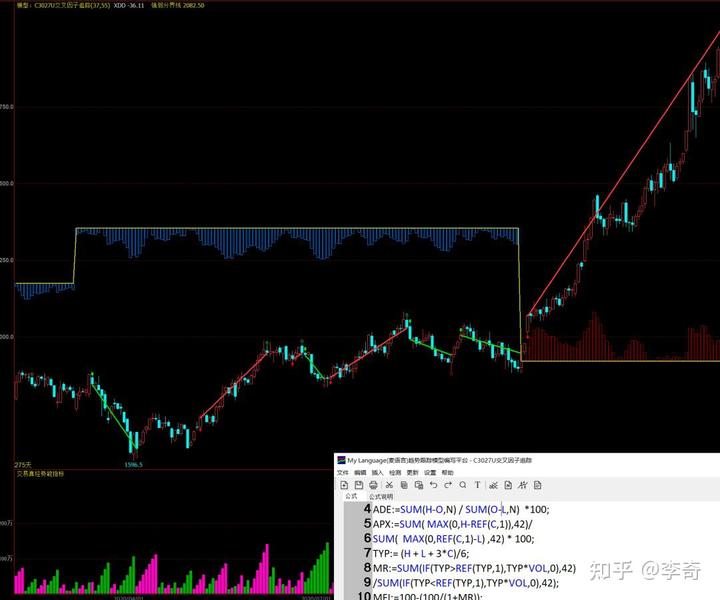This screenshot has width=720, height=600.
Task: Click the Find magnifier icon
Action: [463, 485]
